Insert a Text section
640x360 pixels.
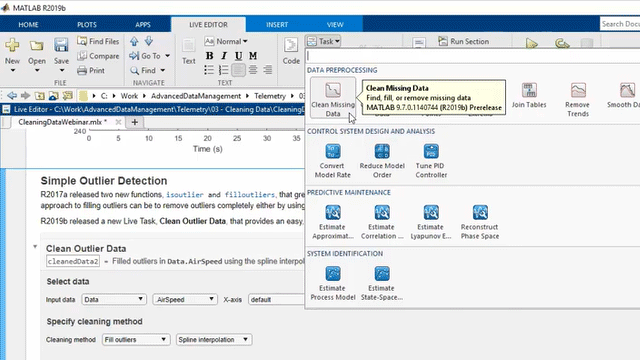[x=189, y=51]
